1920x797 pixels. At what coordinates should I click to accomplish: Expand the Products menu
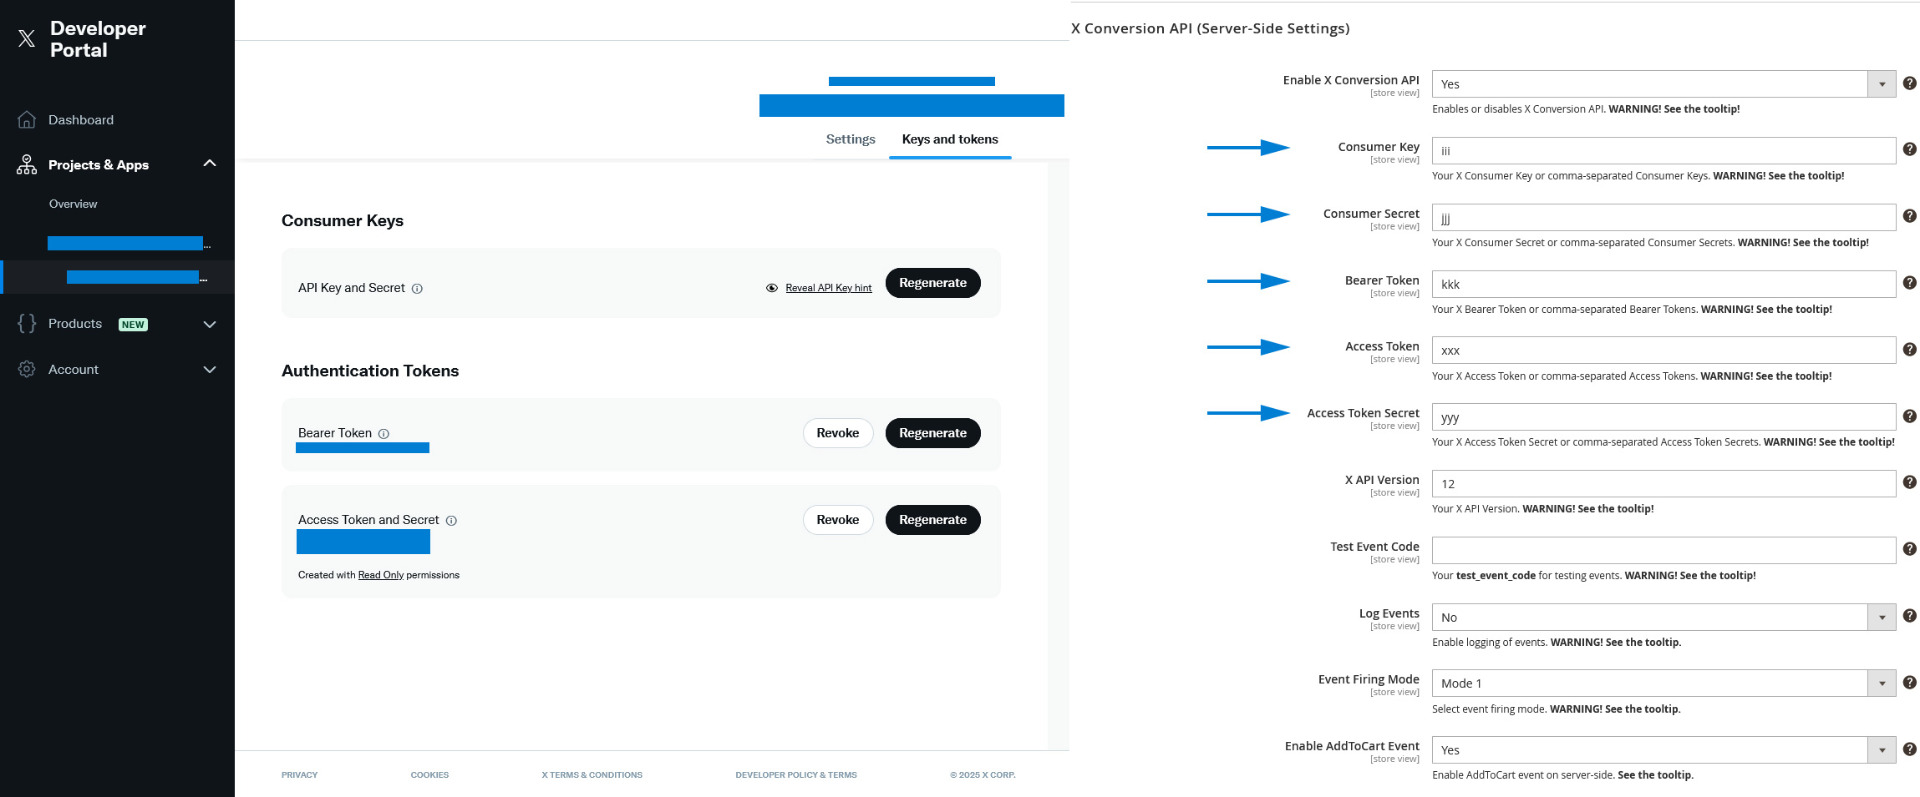(210, 324)
